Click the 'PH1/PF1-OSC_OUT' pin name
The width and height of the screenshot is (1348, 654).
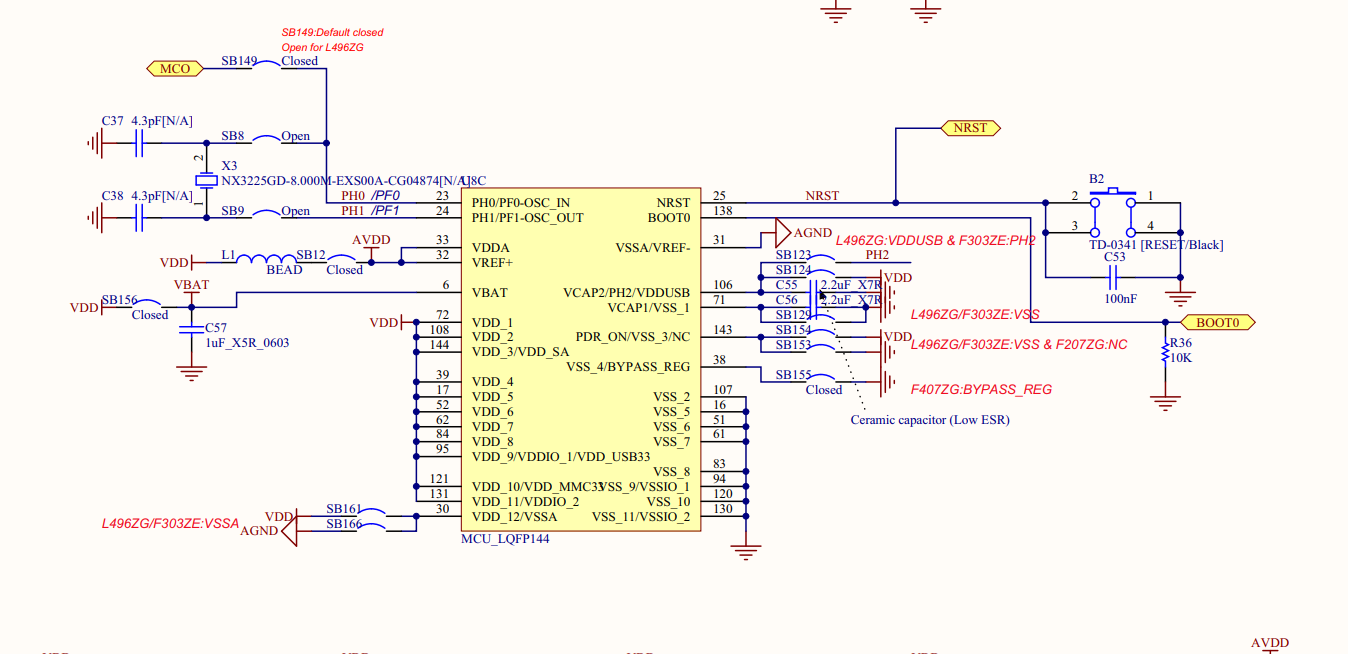(527, 218)
